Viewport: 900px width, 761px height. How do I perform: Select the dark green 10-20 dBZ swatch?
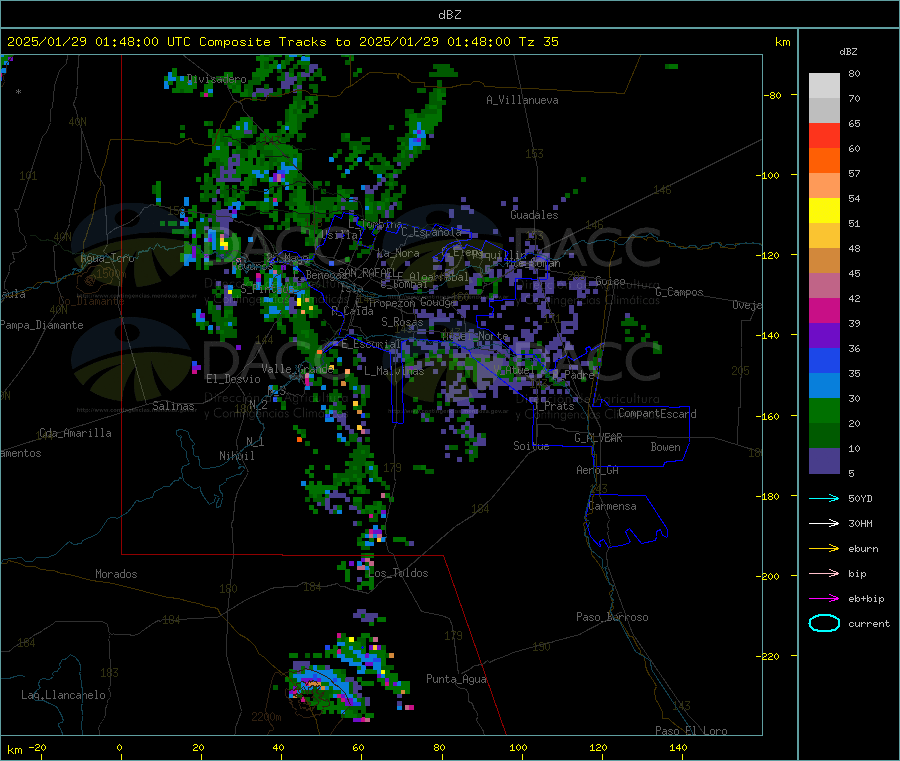(x=824, y=436)
